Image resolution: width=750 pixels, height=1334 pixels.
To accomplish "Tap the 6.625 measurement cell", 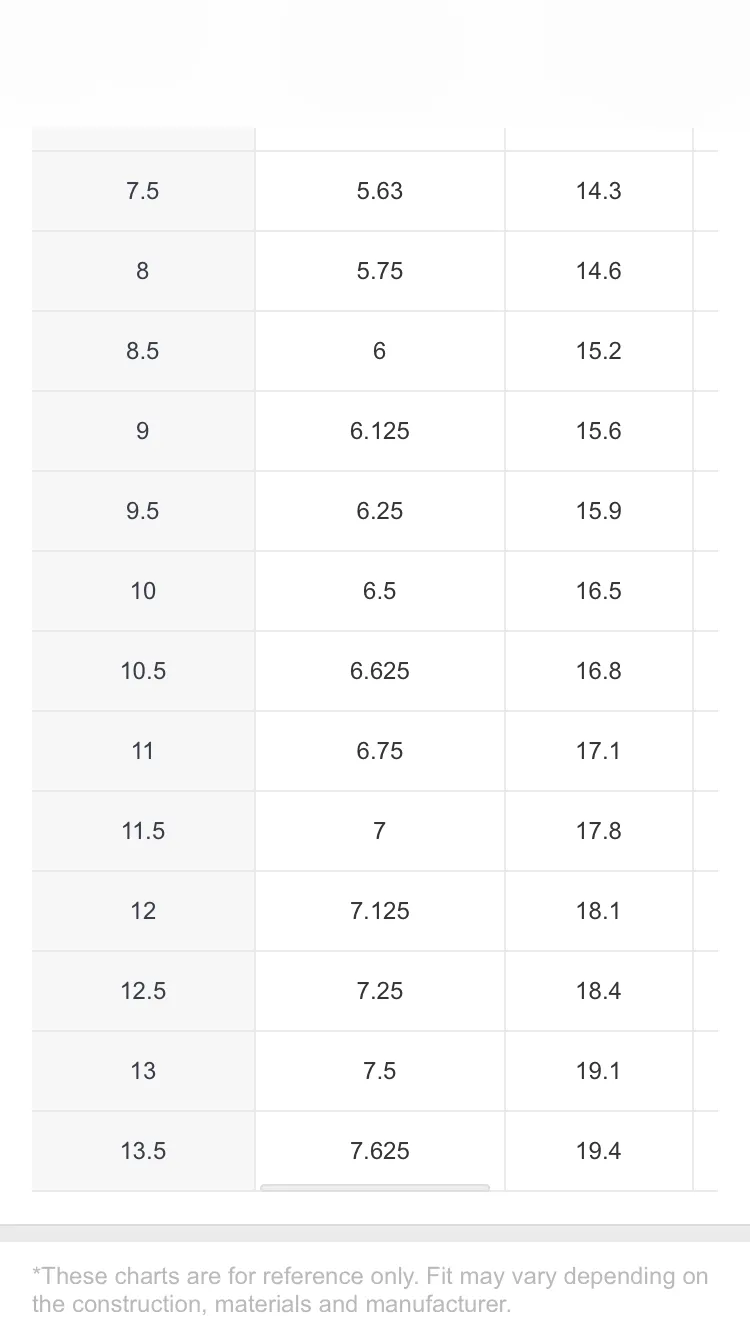I will pyautogui.click(x=380, y=671).
